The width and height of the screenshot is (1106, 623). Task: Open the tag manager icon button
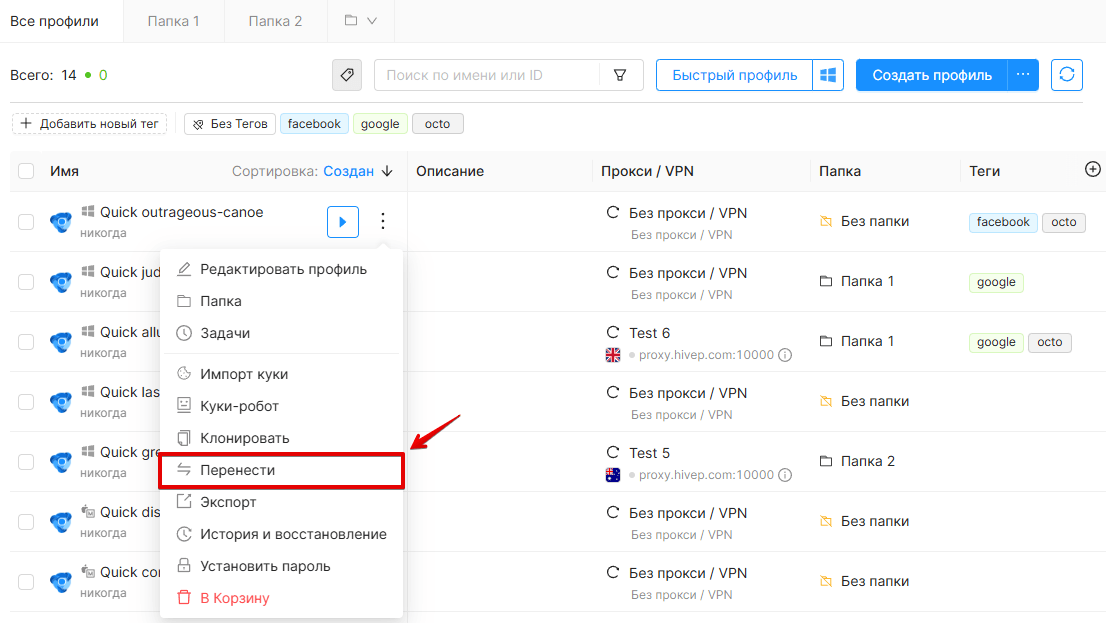tap(347, 75)
